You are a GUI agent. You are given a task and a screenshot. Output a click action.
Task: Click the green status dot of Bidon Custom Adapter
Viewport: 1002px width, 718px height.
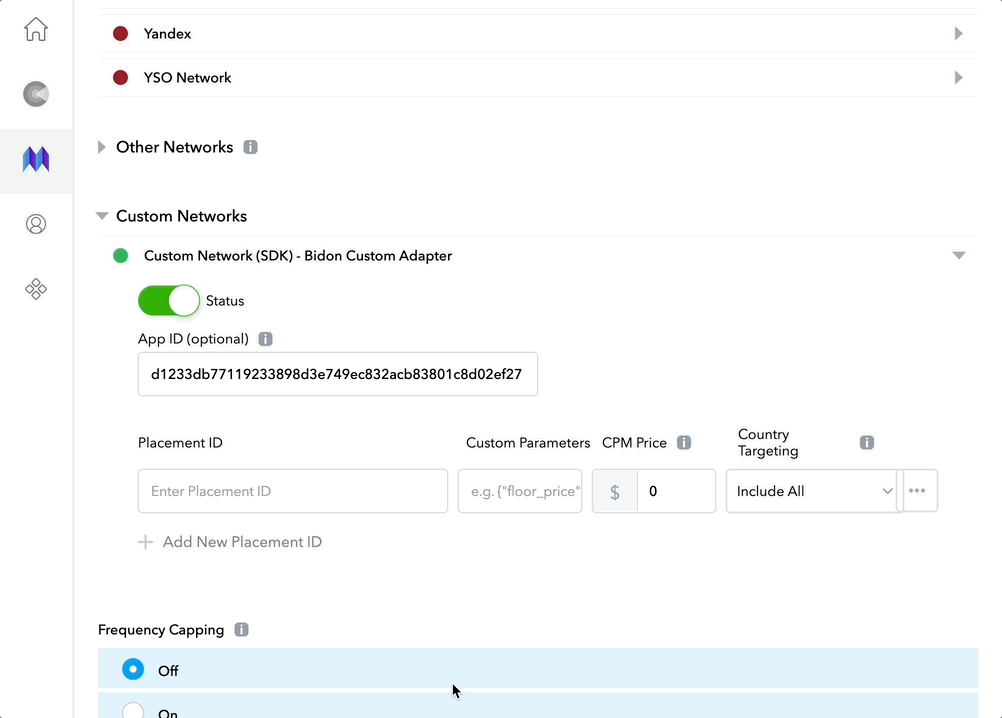[120, 256]
